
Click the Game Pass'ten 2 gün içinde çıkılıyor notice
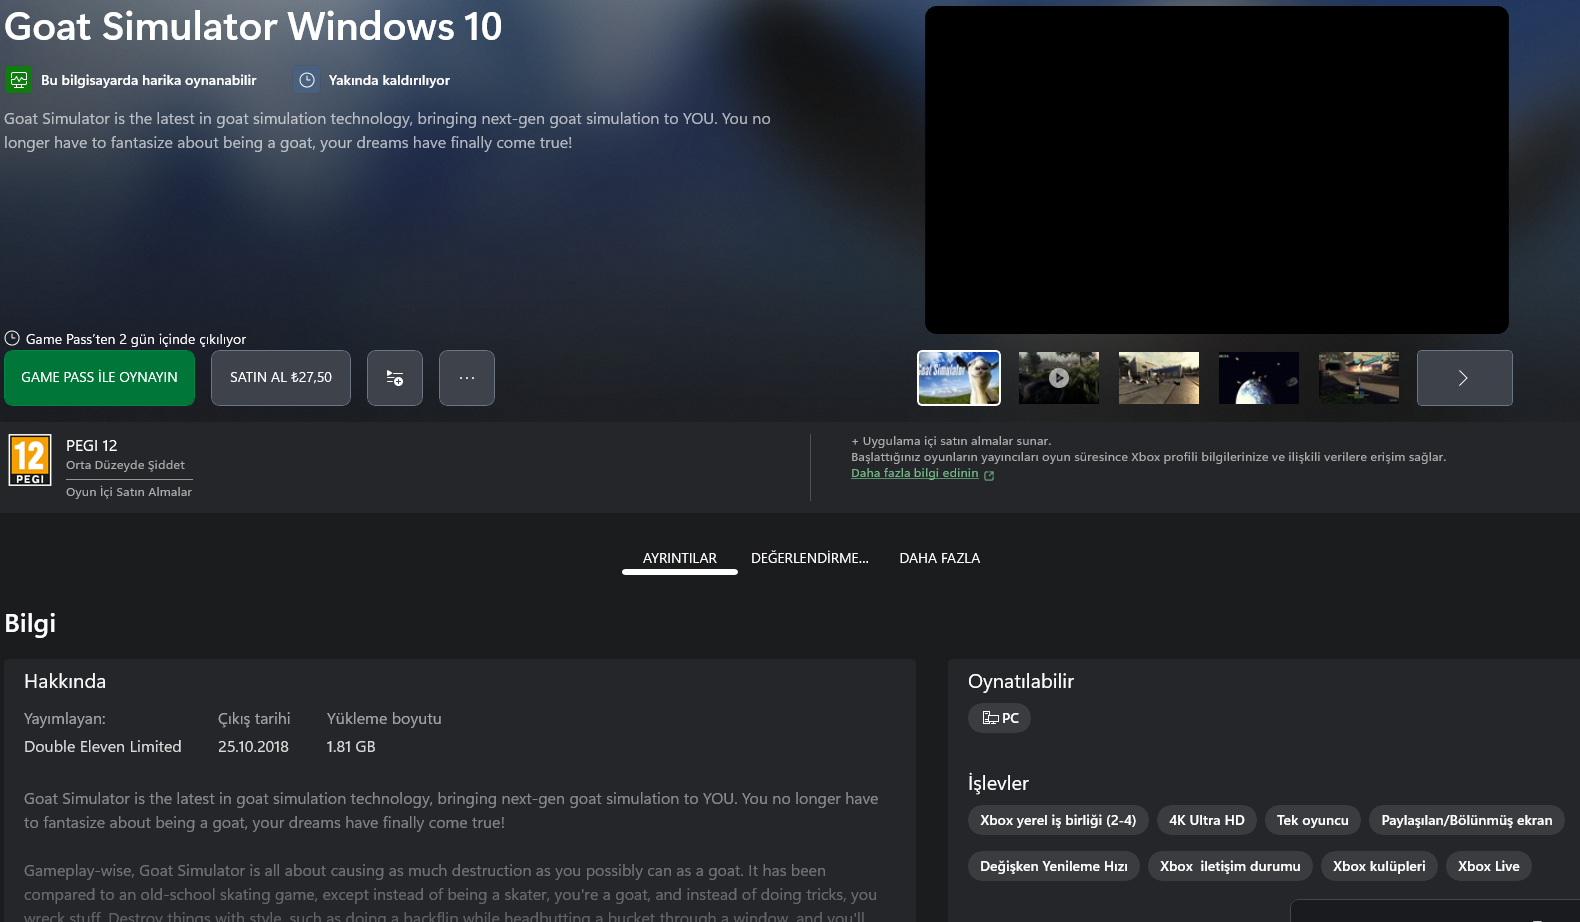point(136,339)
